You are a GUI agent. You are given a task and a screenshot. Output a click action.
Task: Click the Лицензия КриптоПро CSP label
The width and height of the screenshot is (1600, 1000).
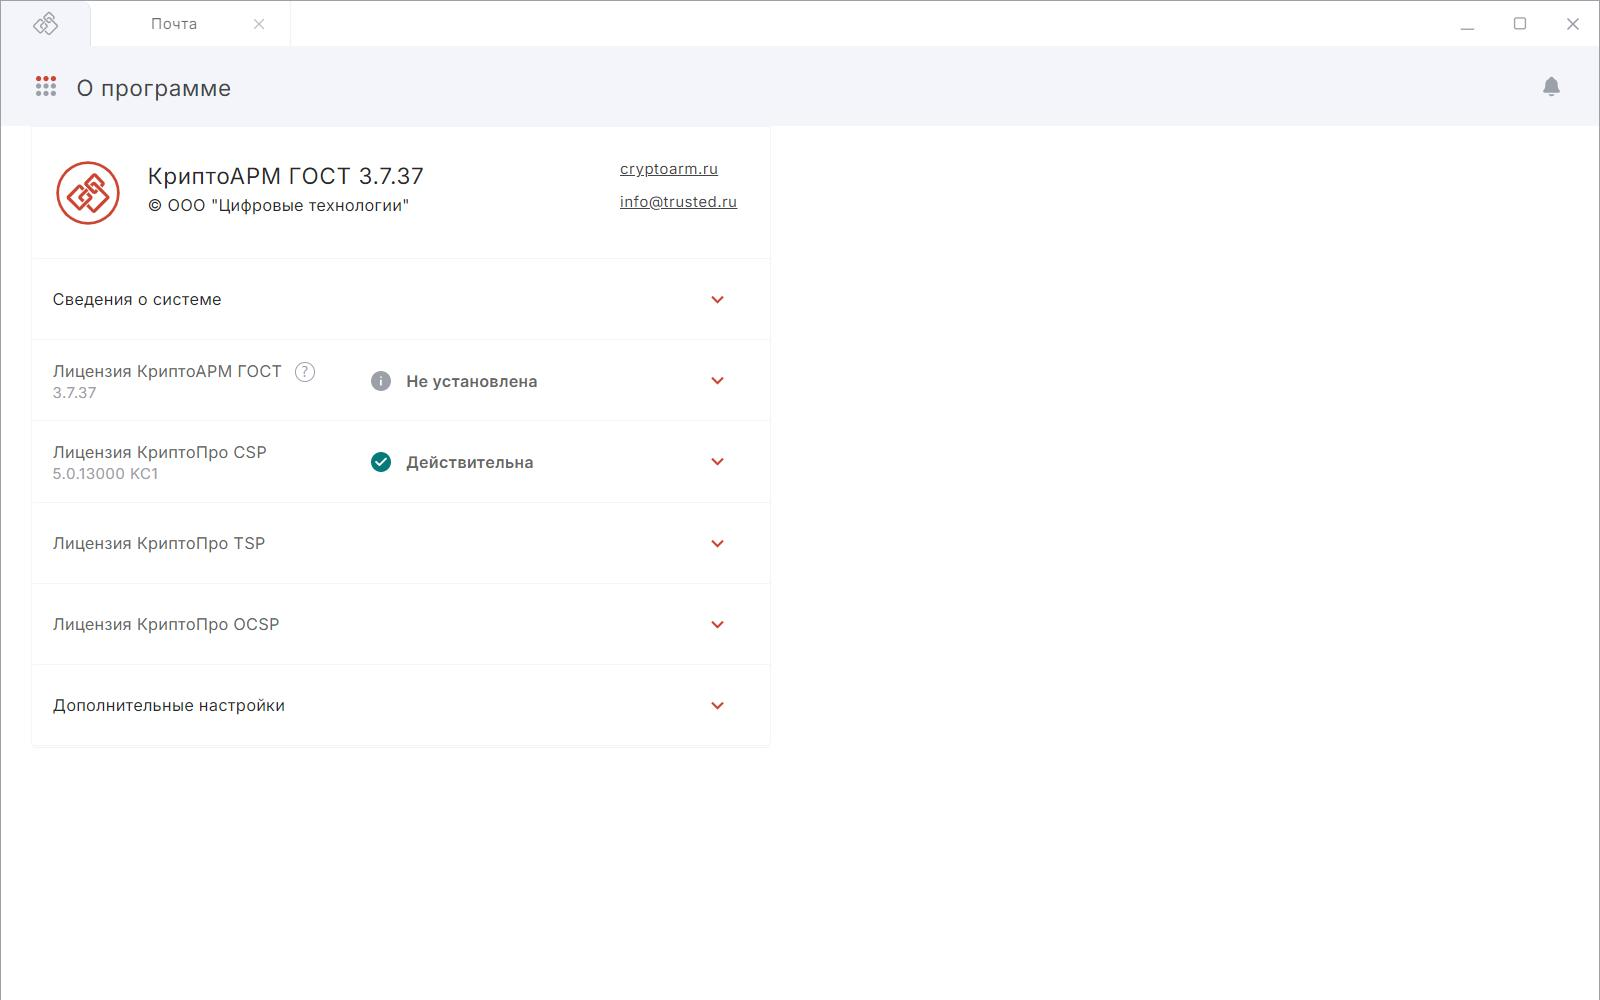[x=160, y=452]
